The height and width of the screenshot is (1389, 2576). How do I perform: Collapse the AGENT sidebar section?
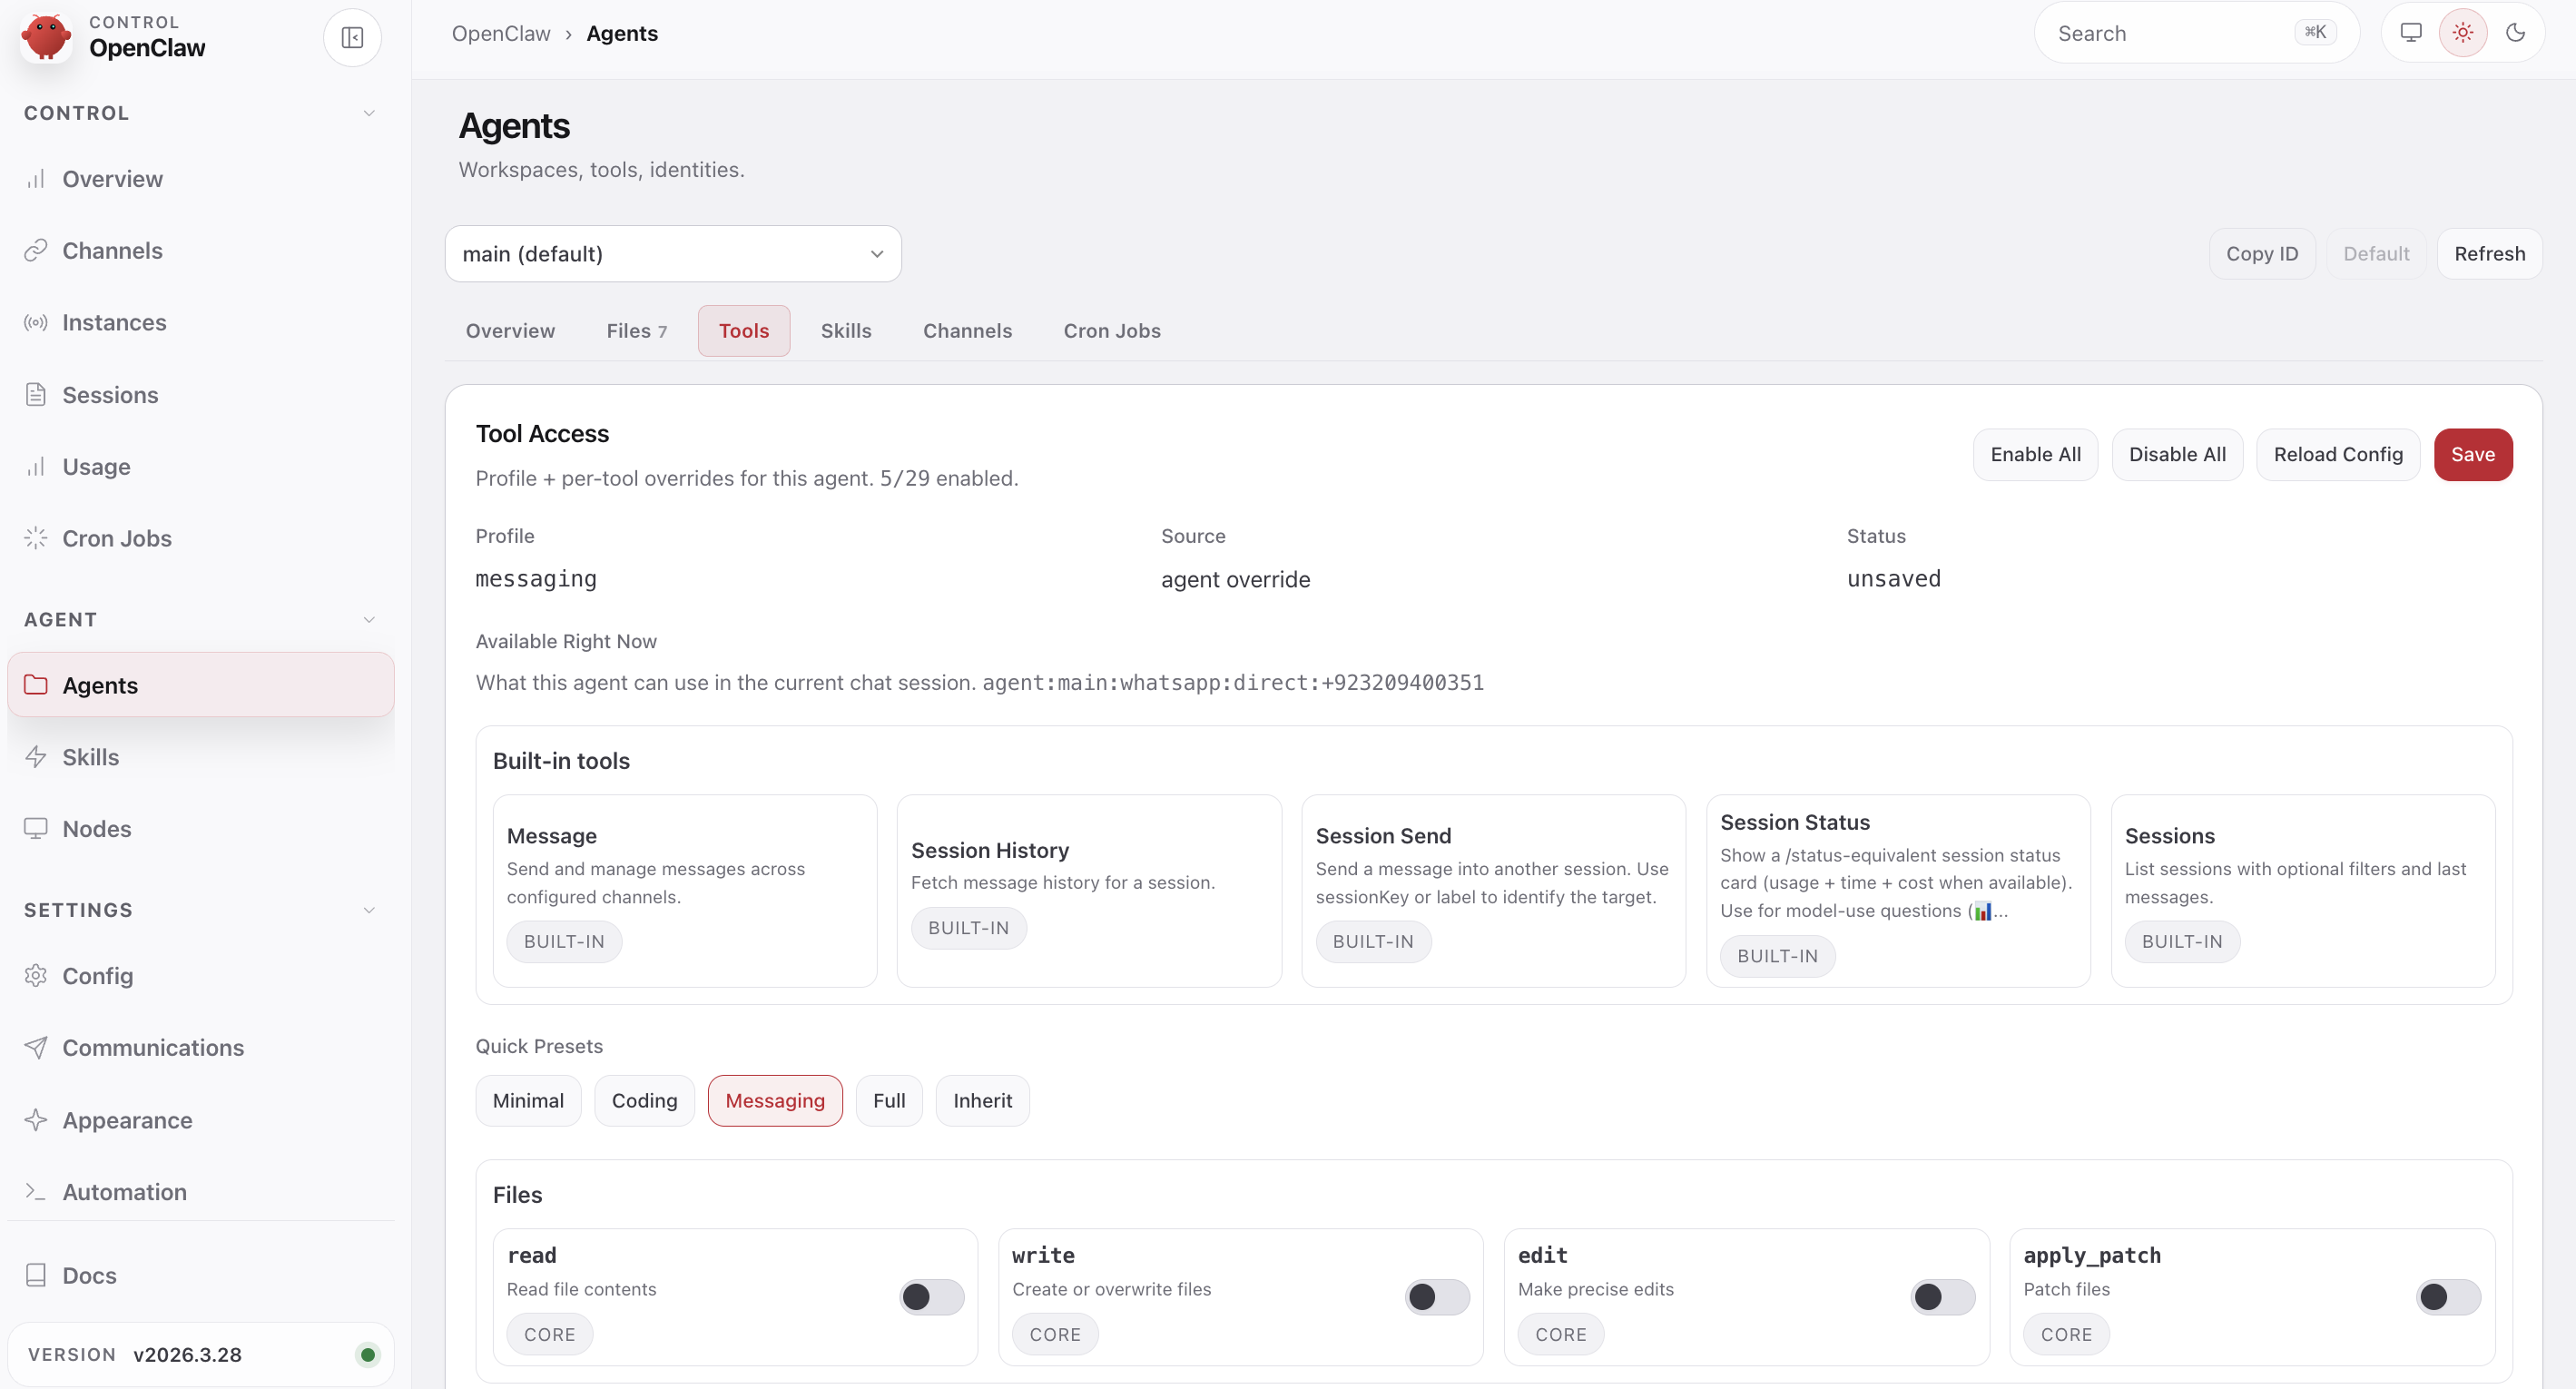point(369,619)
